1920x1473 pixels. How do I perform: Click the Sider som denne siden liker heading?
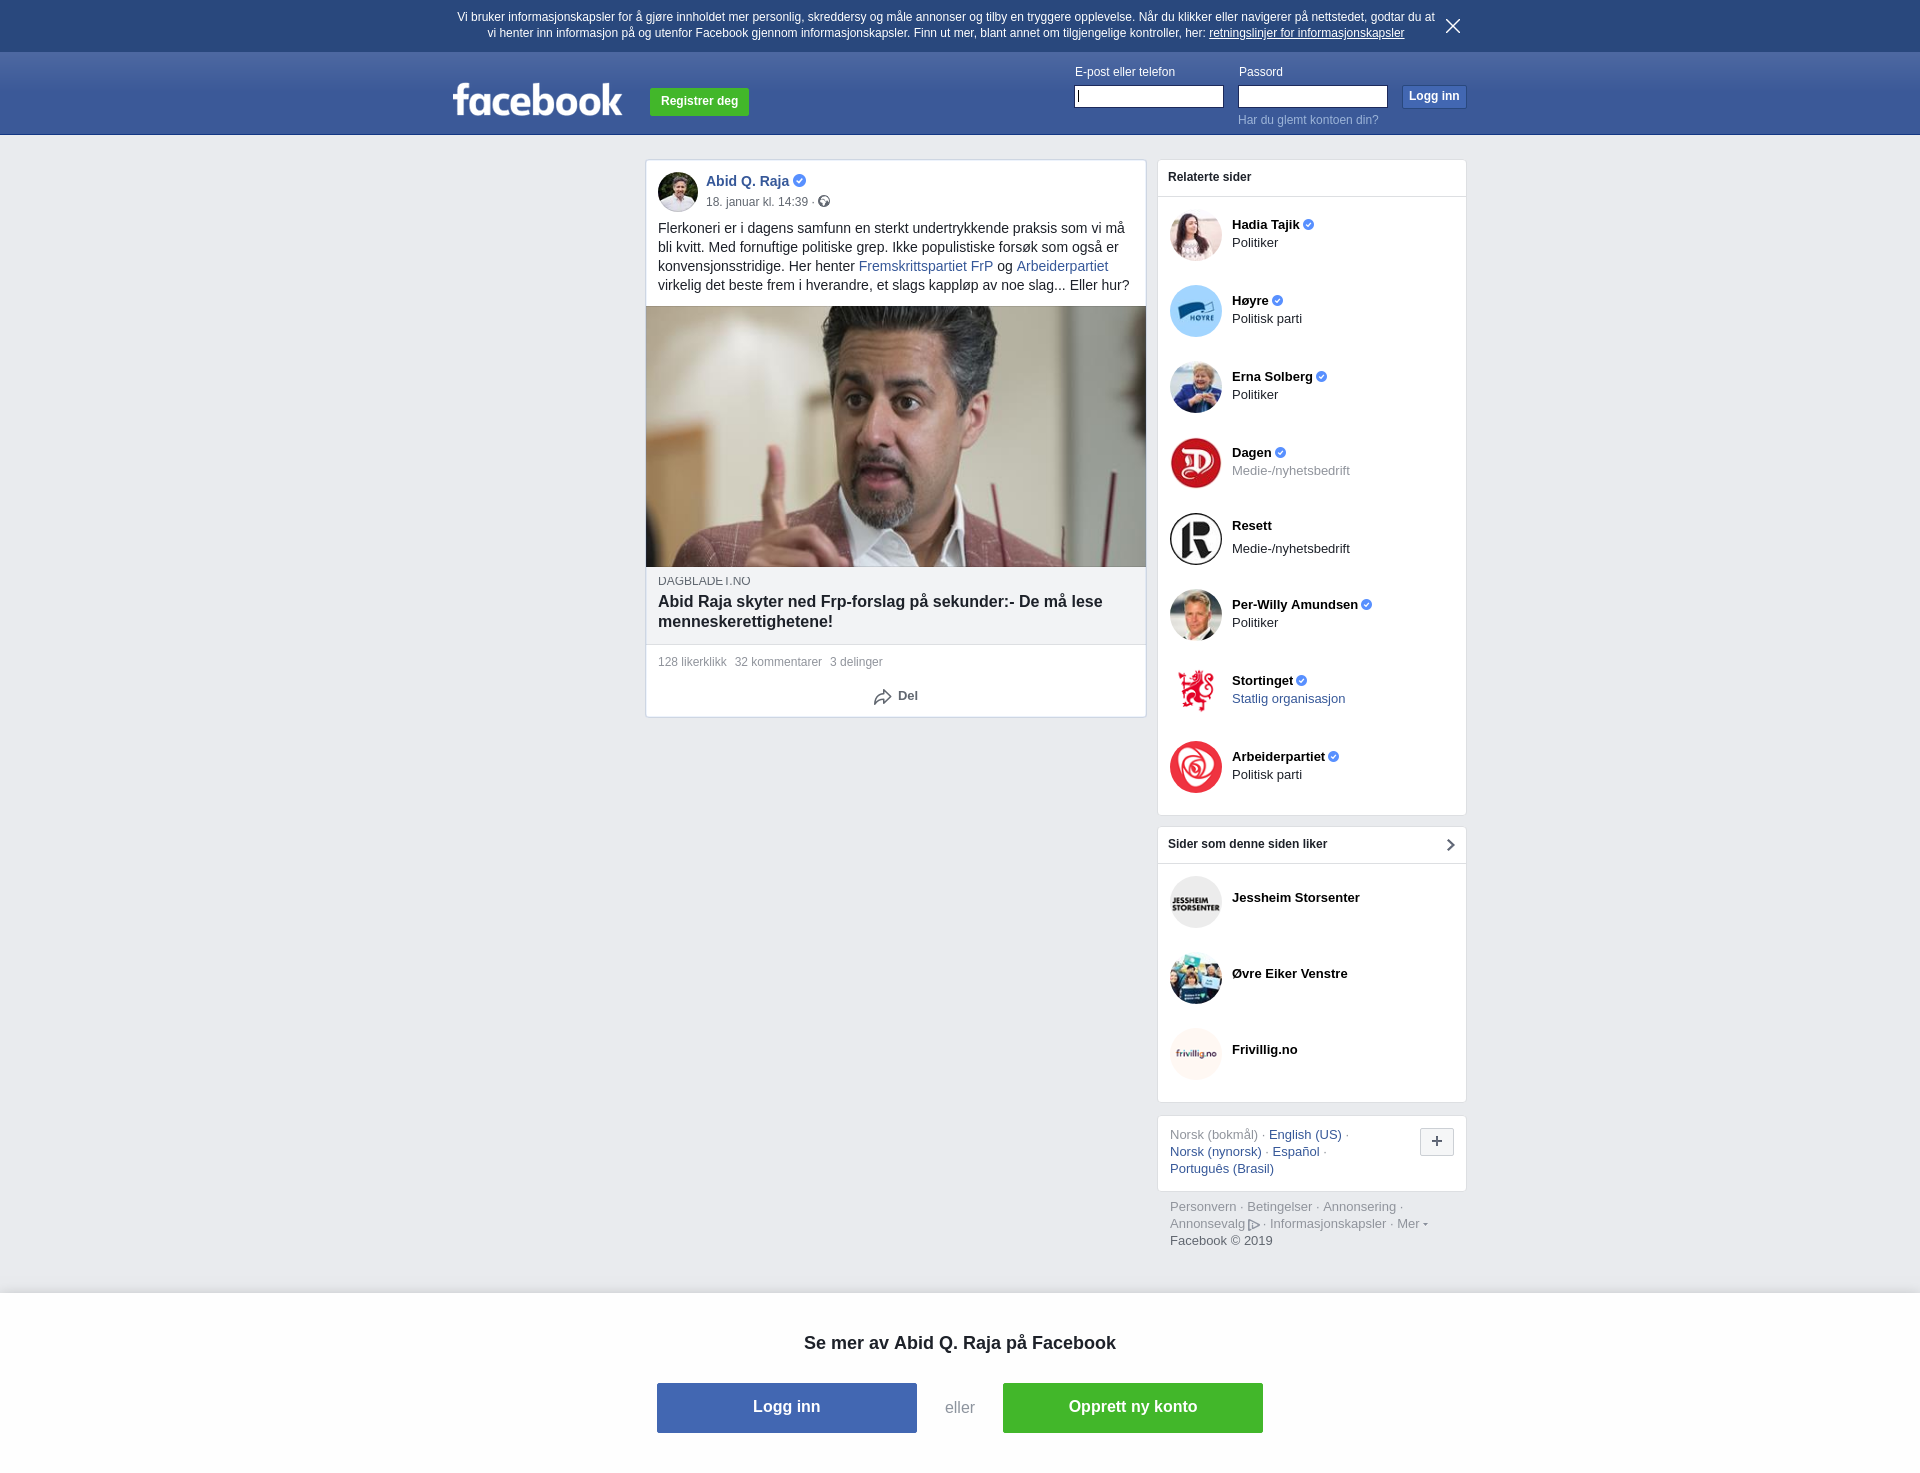(x=1248, y=844)
